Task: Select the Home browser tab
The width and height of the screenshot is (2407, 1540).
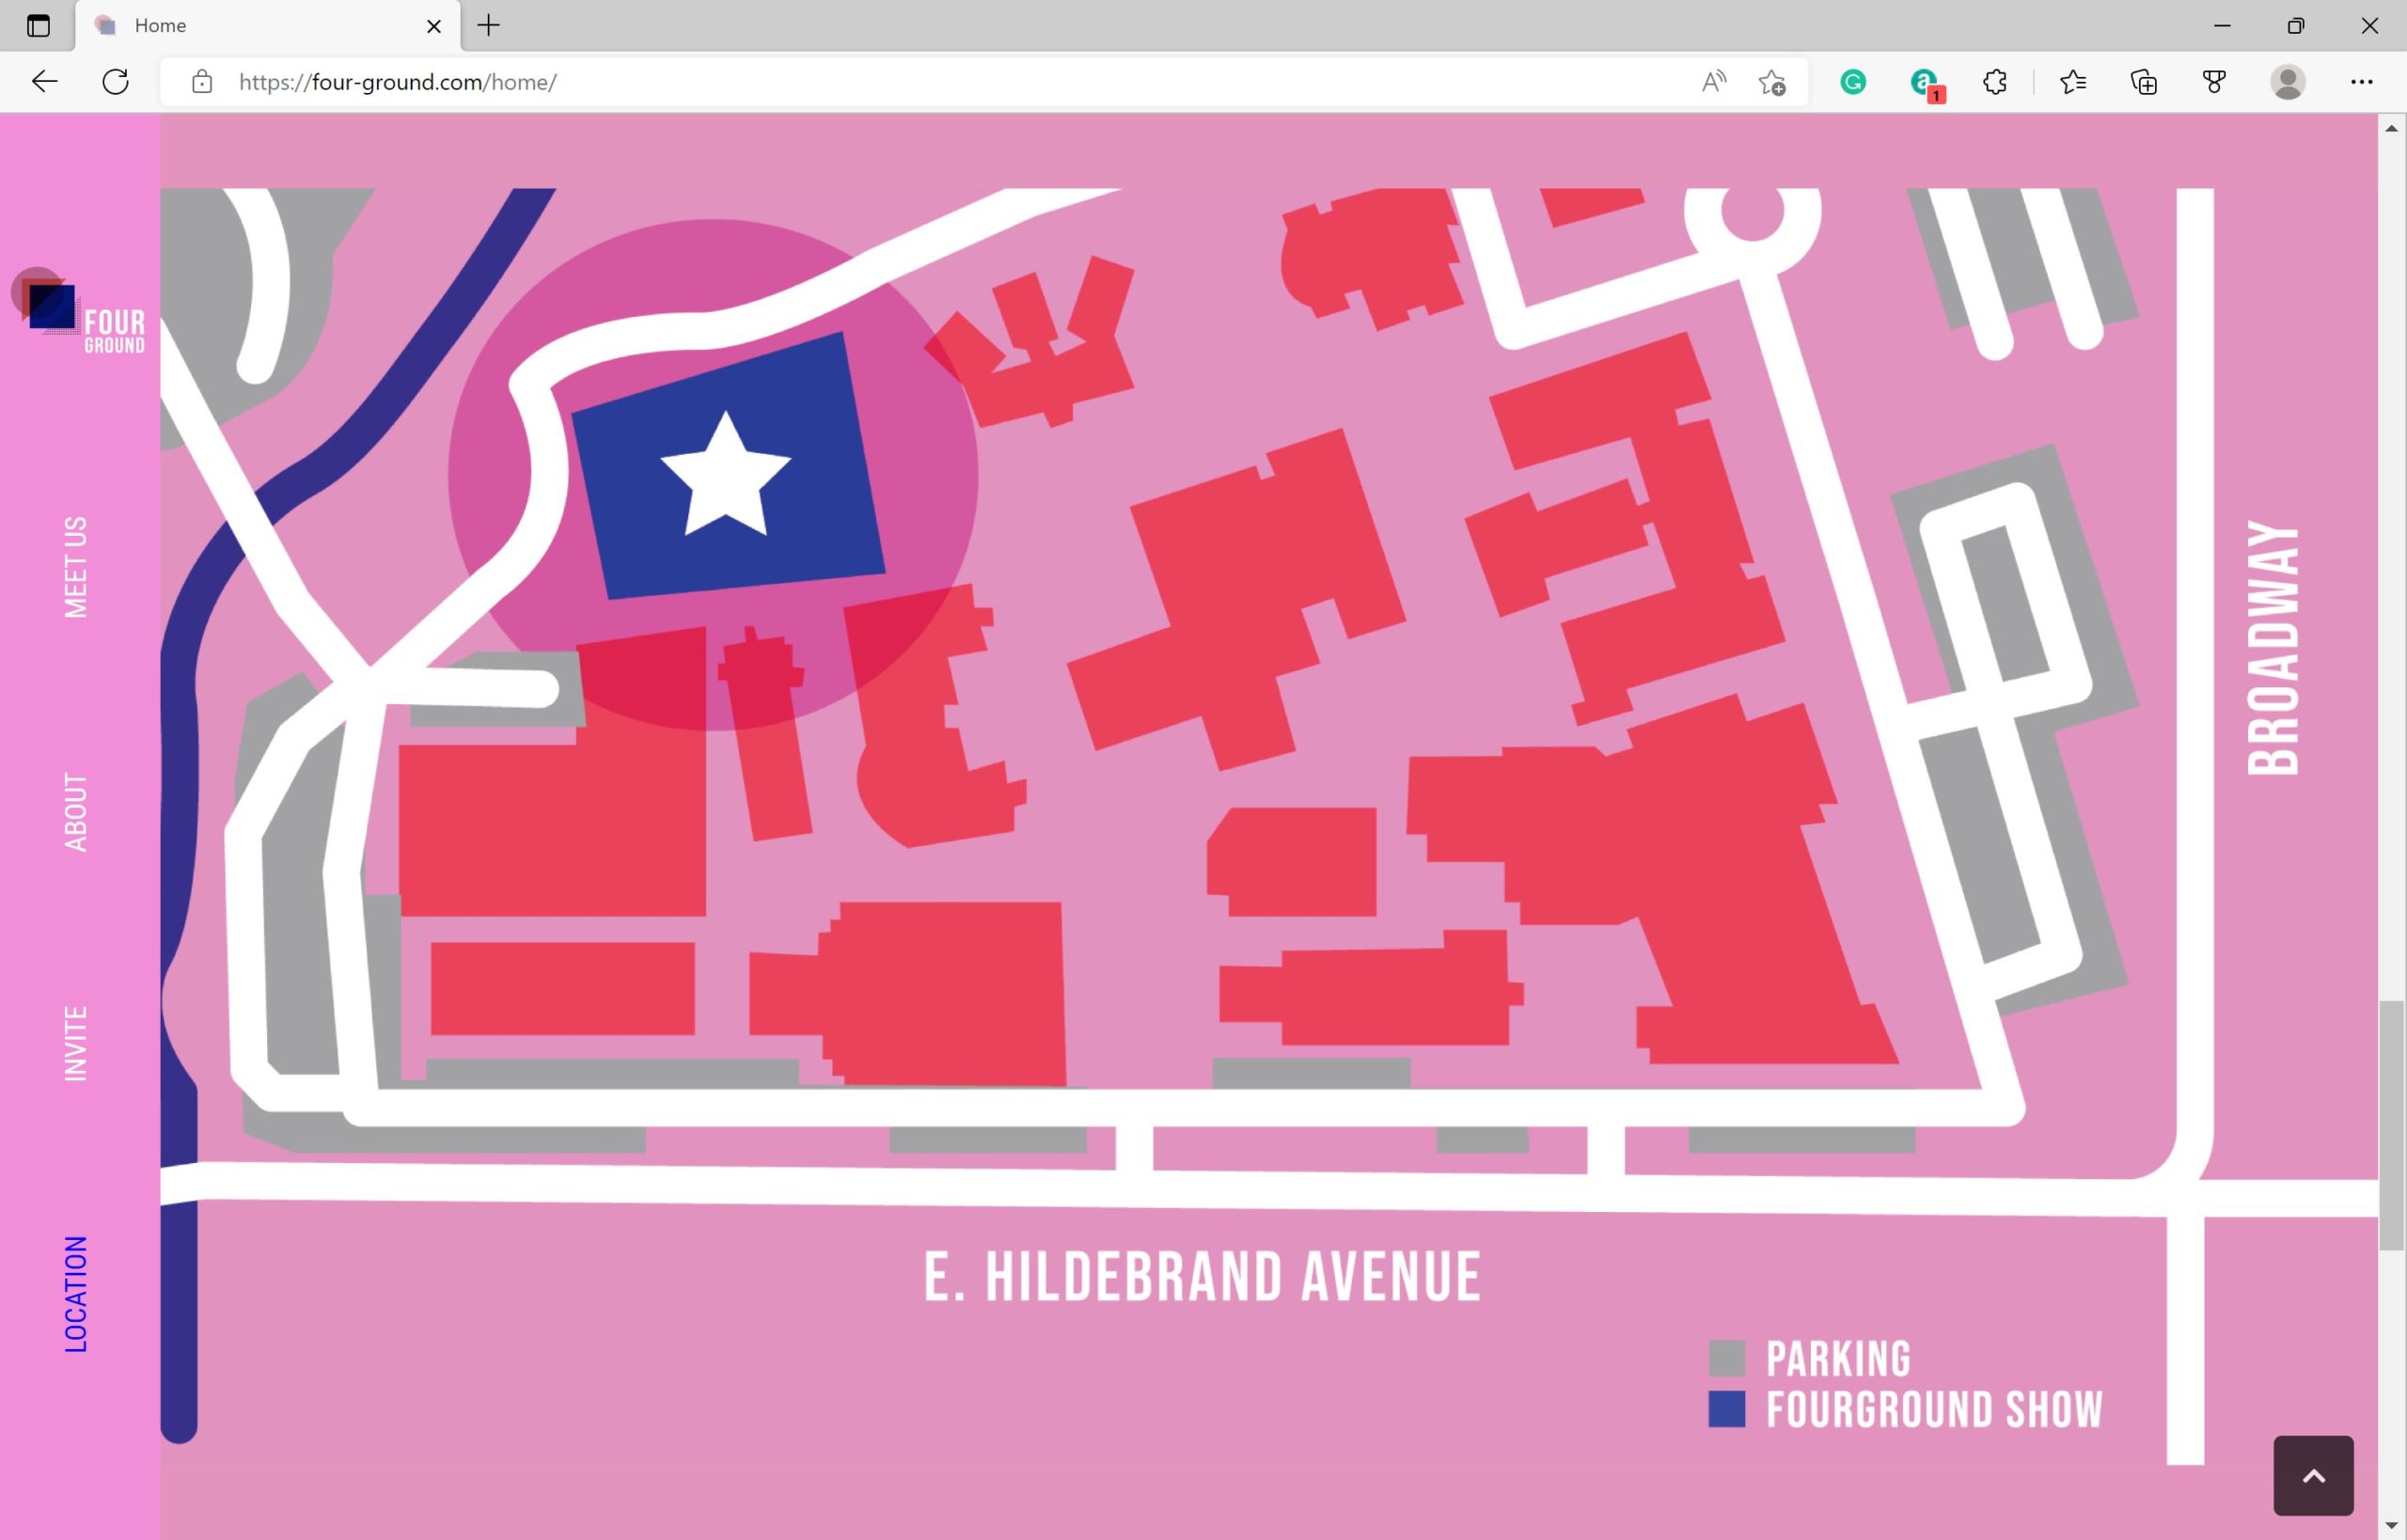Action: point(268,26)
